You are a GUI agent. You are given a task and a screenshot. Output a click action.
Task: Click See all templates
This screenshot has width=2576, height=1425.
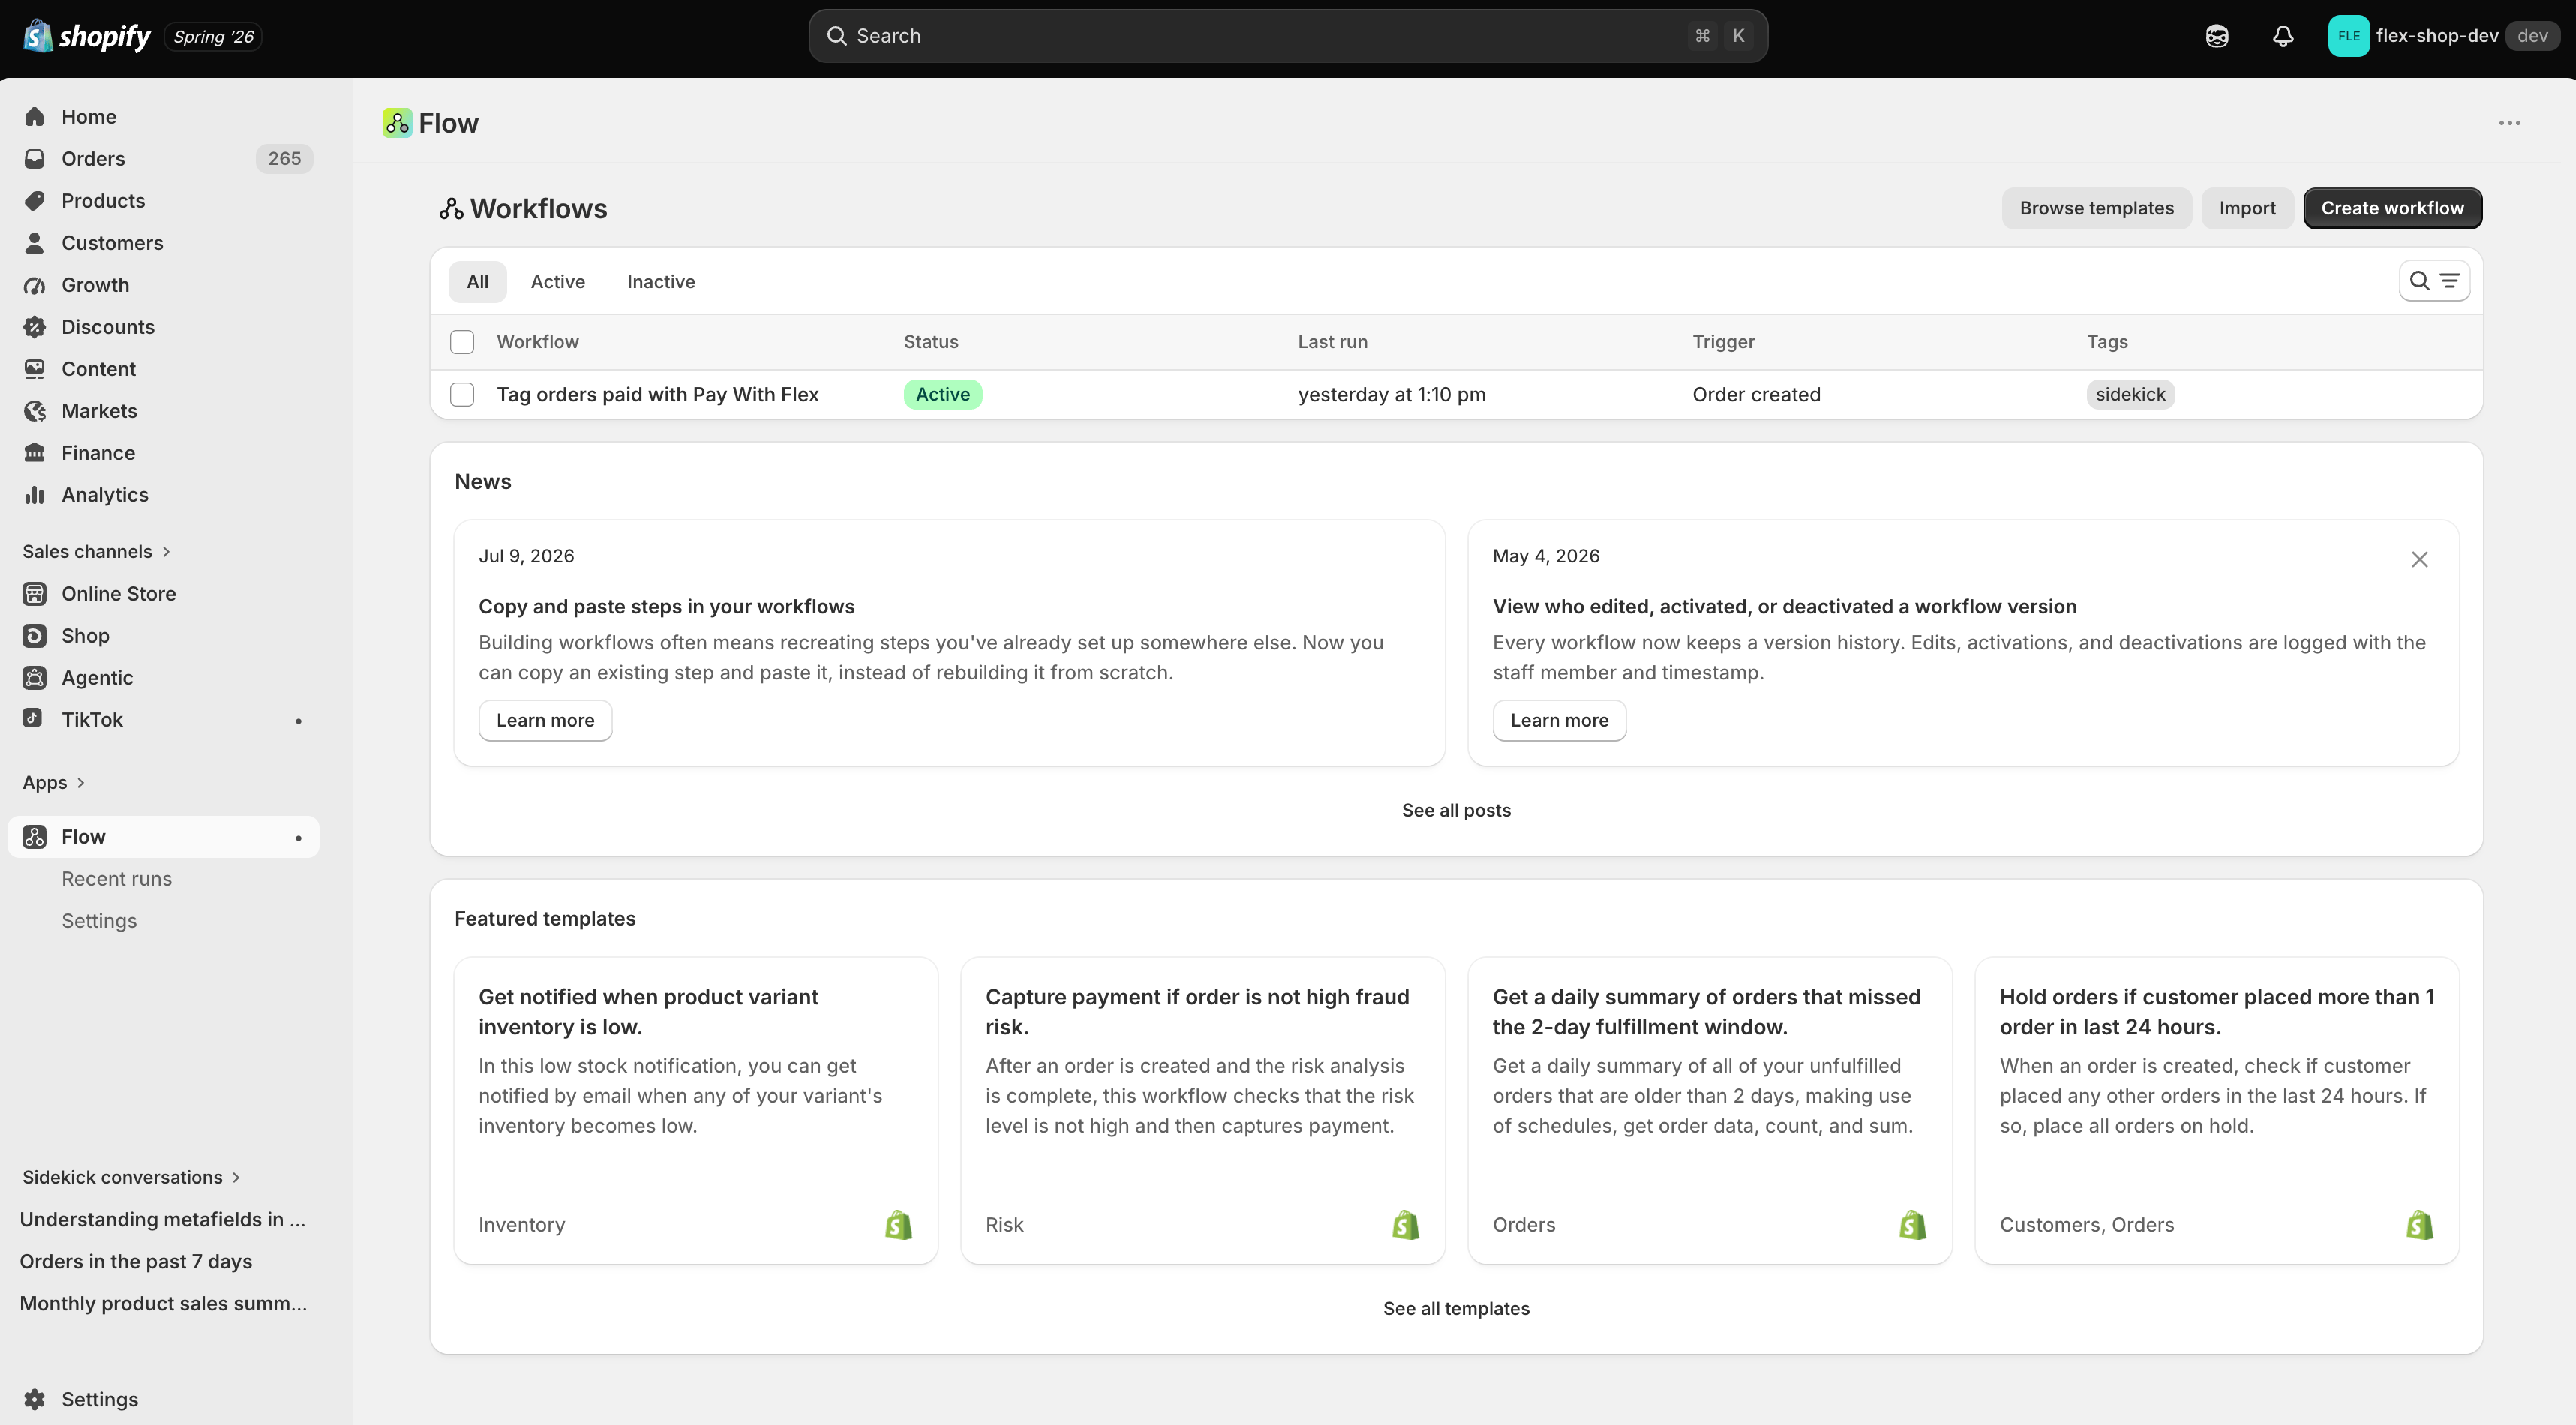(x=1456, y=1309)
